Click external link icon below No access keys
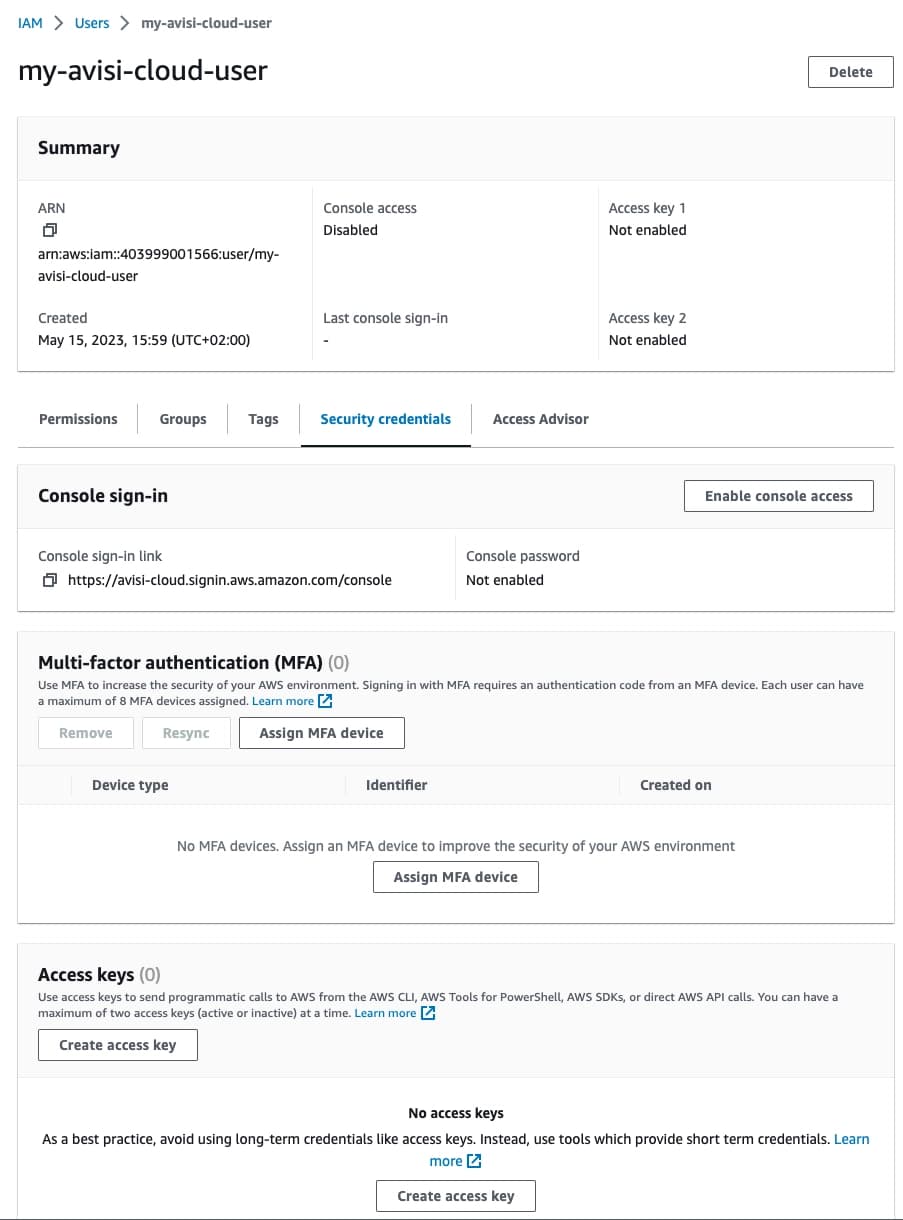 (x=474, y=1161)
